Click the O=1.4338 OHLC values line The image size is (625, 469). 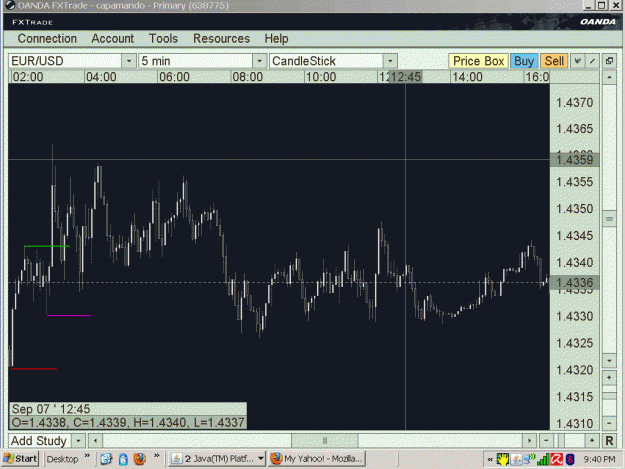pyautogui.click(x=128, y=422)
